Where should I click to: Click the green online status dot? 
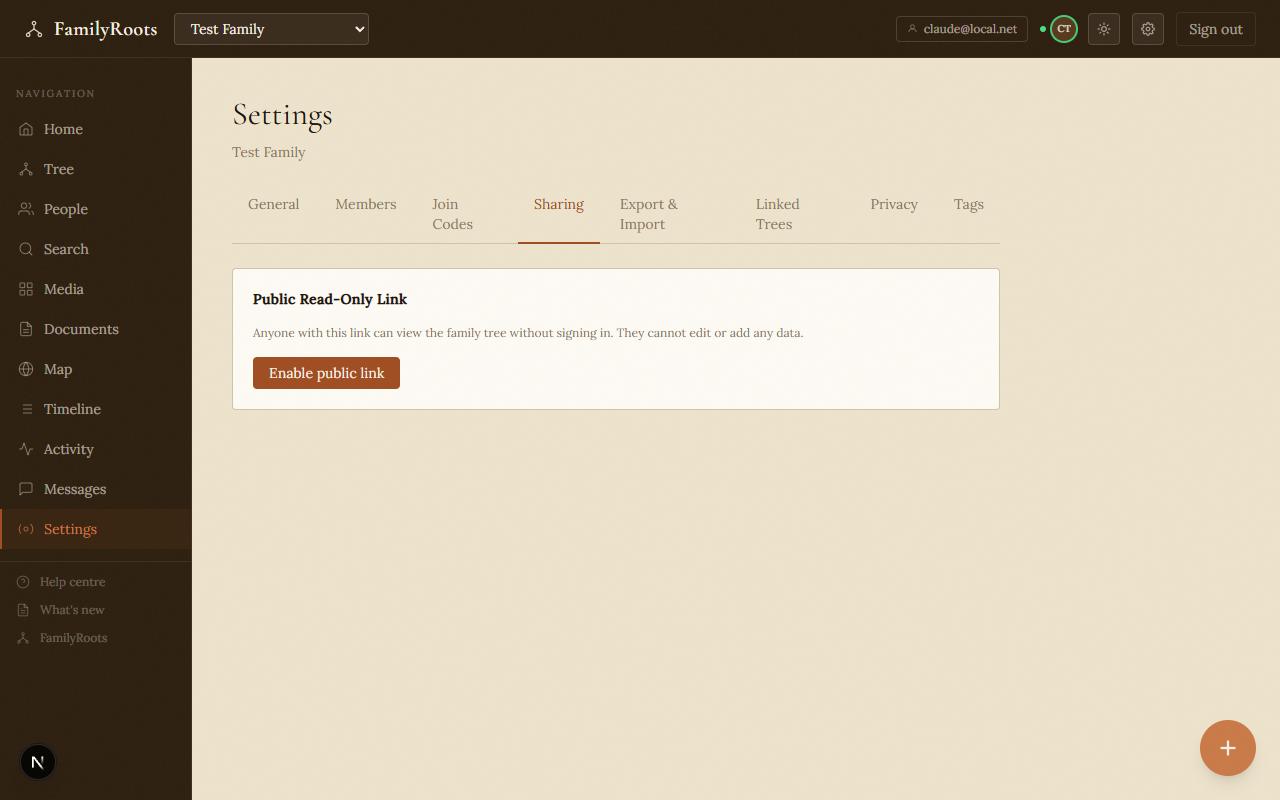[x=1043, y=29]
